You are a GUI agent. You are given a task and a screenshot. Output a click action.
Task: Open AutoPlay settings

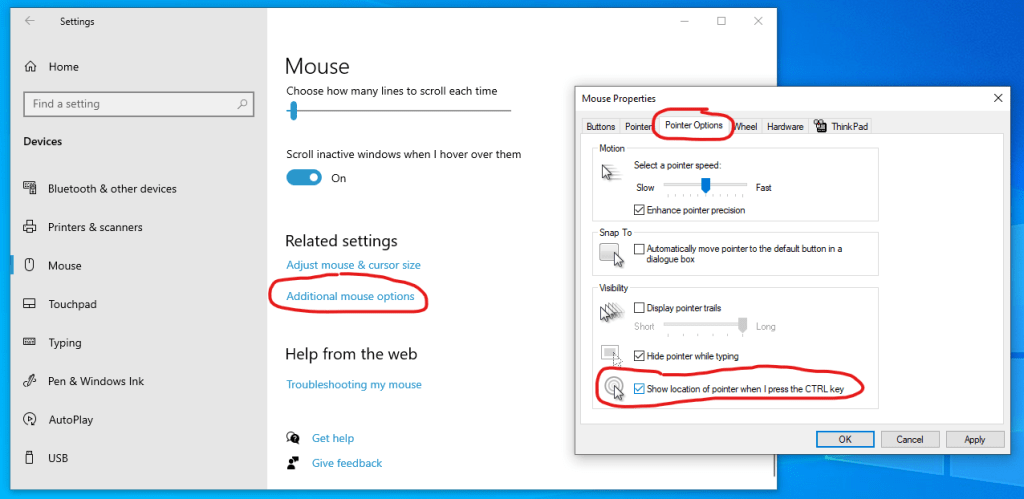pos(70,420)
